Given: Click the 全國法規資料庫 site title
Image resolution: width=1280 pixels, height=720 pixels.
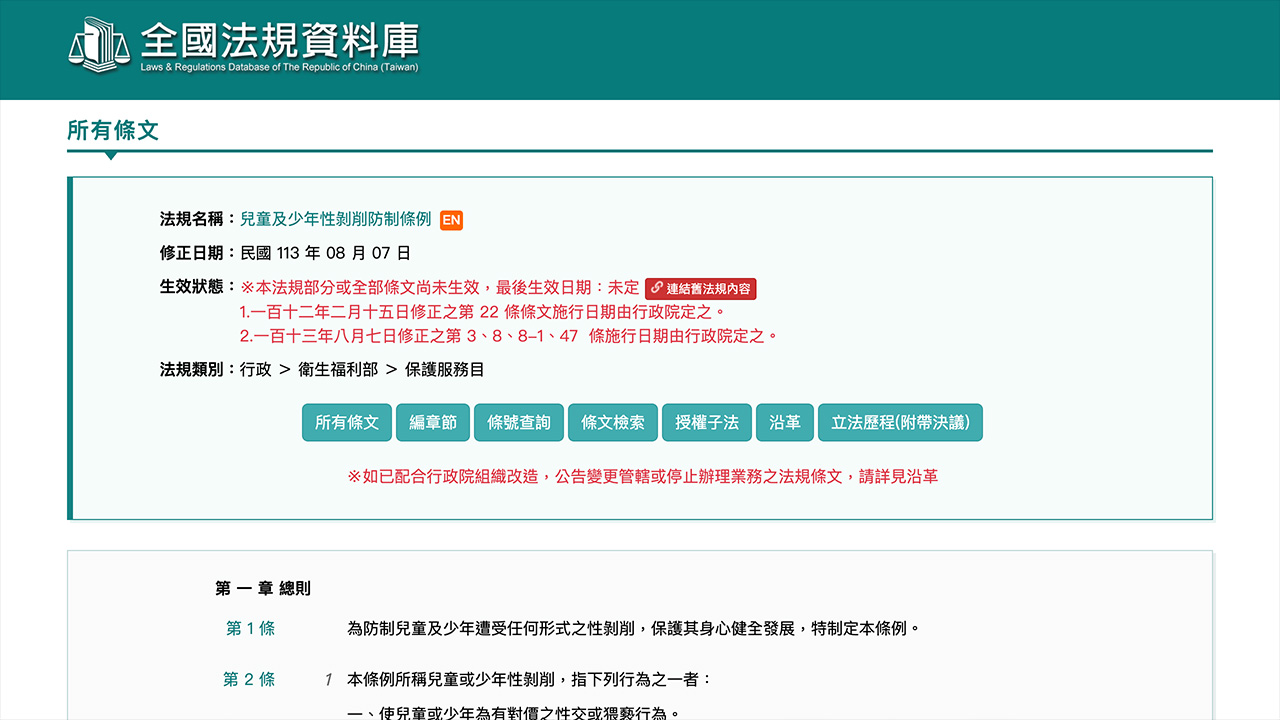Looking at the screenshot, I should click(x=279, y=42).
